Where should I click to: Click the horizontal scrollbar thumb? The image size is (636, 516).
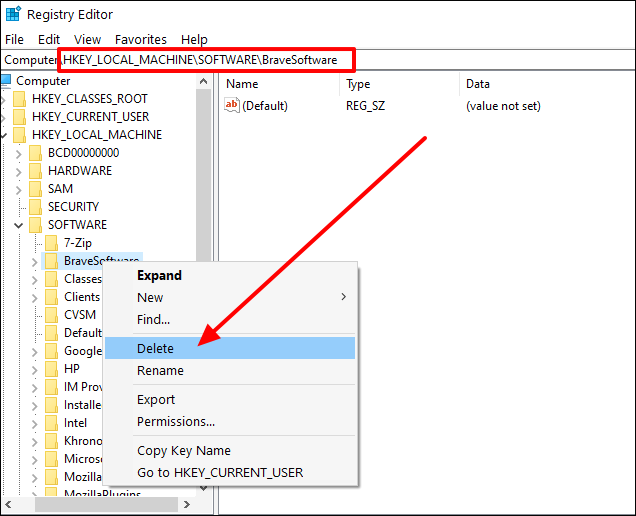(106, 504)
